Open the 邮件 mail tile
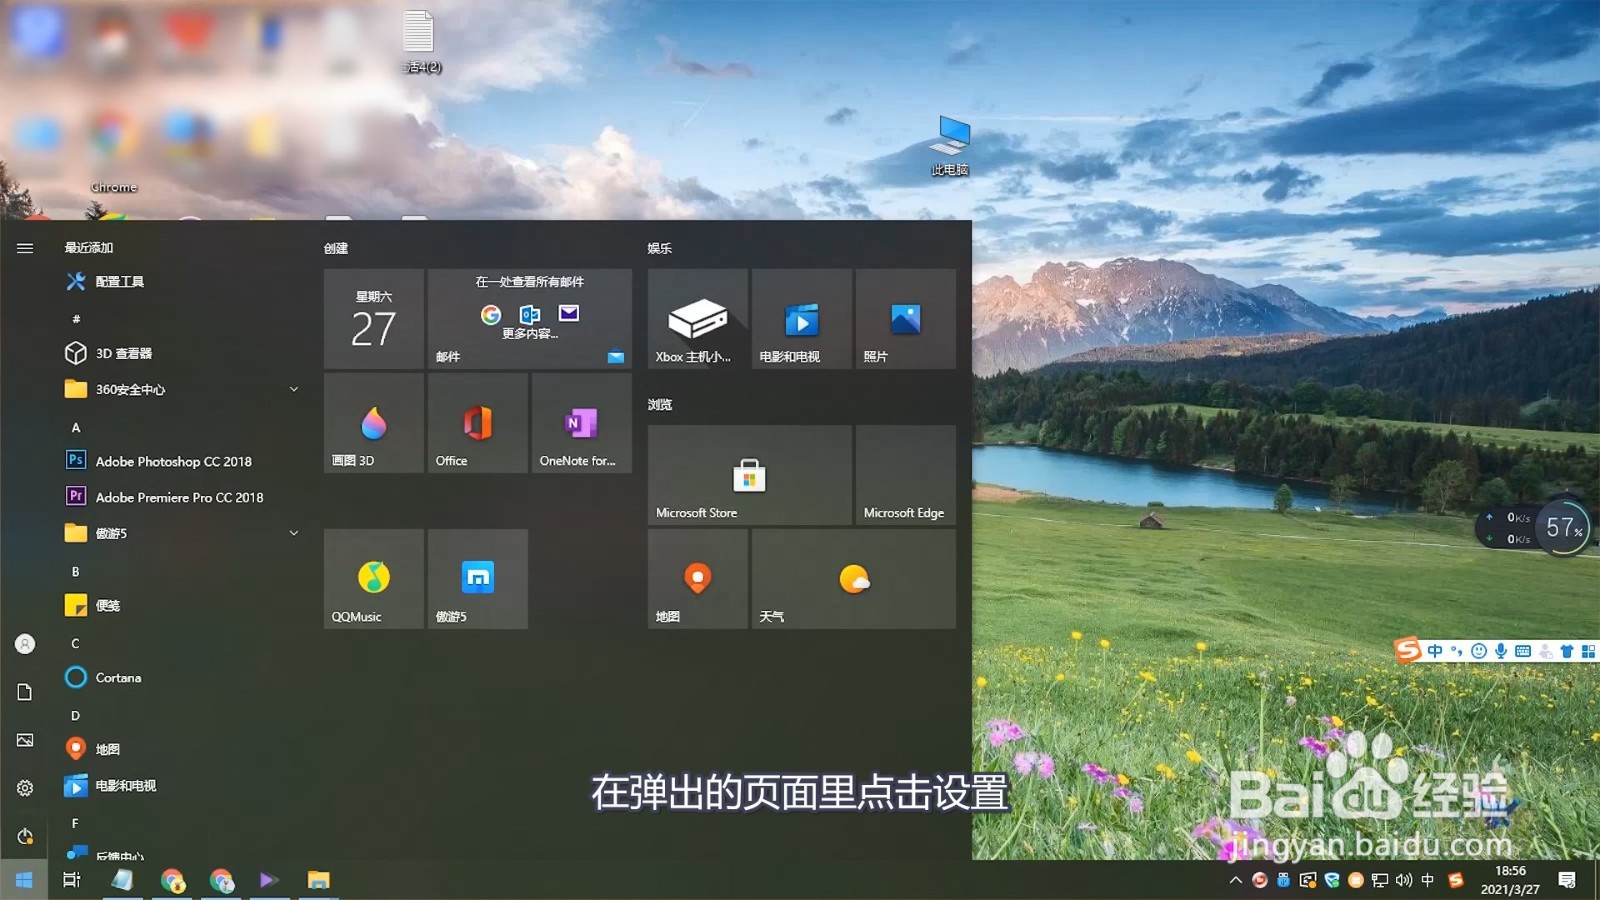The height and width of the screenshot is (900, 1600). (530, 319)
